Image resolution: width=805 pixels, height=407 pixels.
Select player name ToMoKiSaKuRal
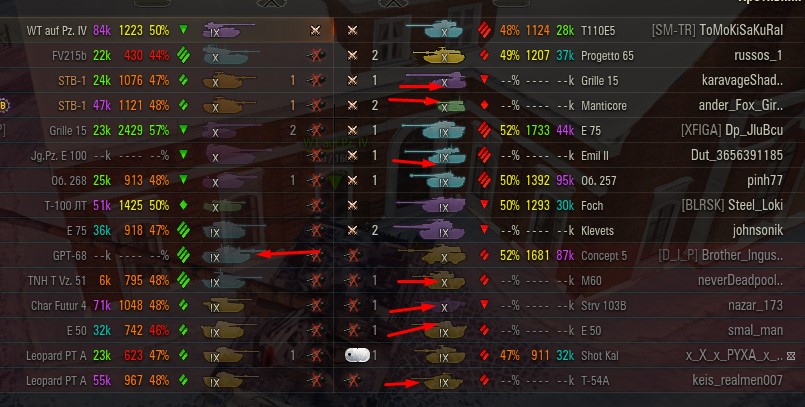pyautogui.click(x=741, y=30)
